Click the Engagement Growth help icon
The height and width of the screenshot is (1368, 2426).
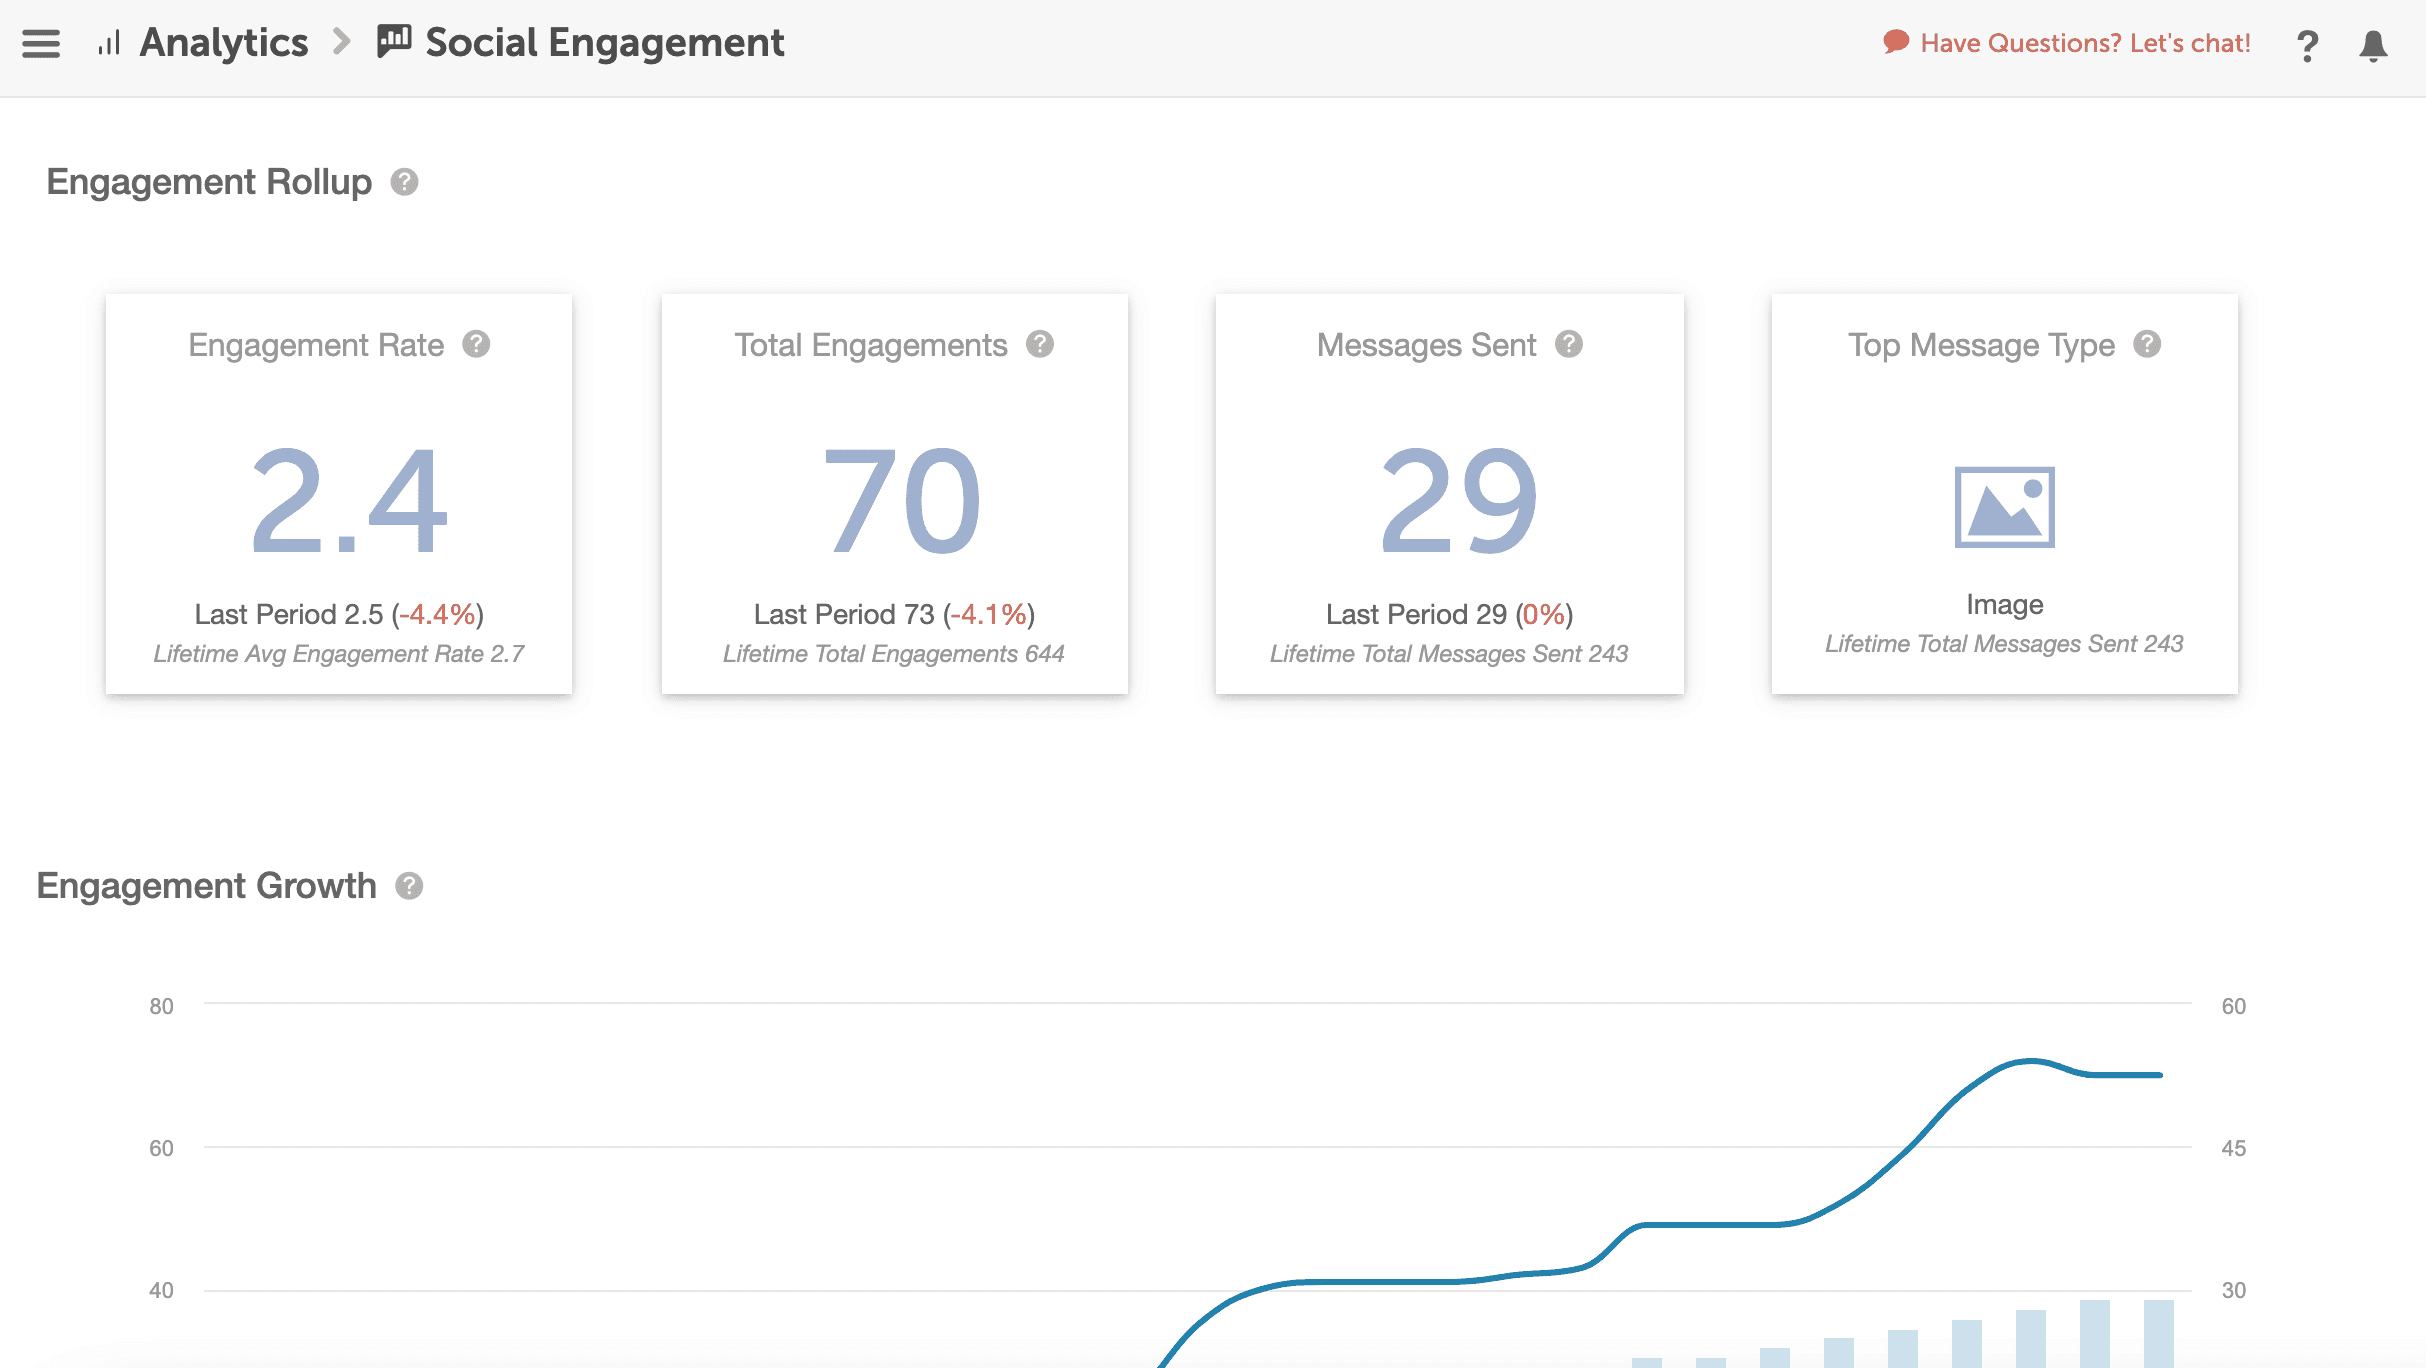409,886
